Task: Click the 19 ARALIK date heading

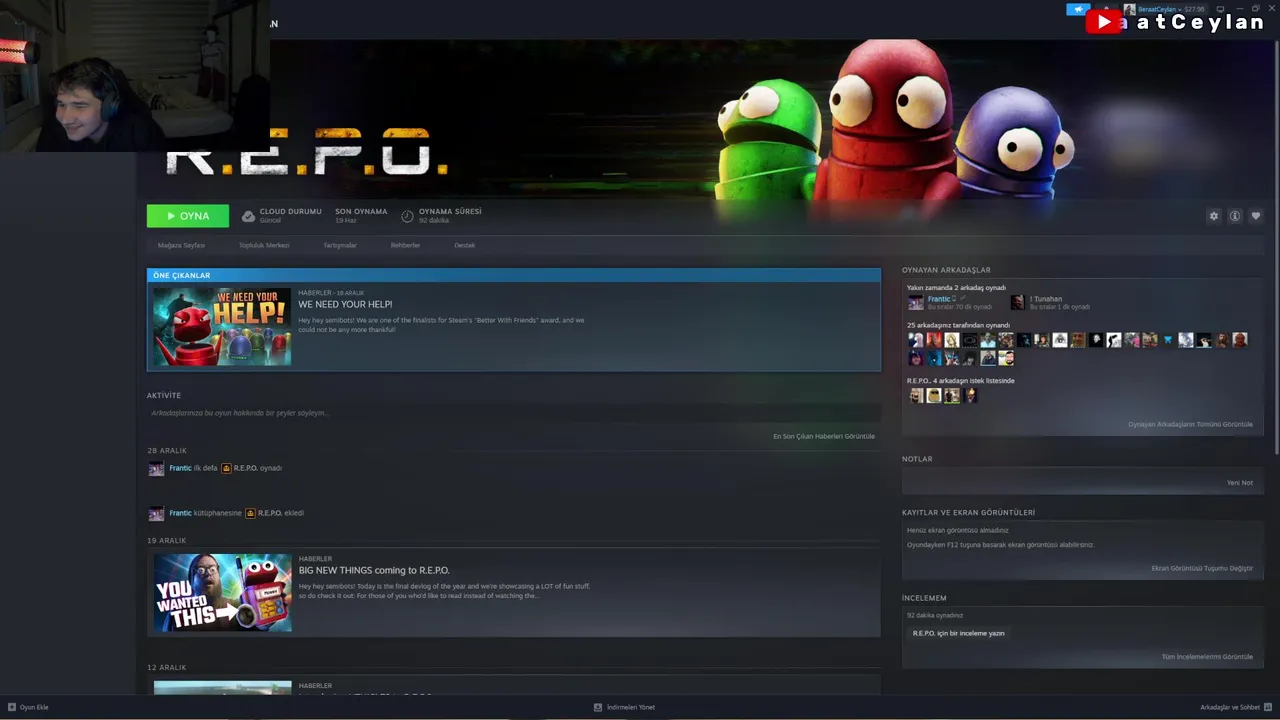Action: click(167, 541)
